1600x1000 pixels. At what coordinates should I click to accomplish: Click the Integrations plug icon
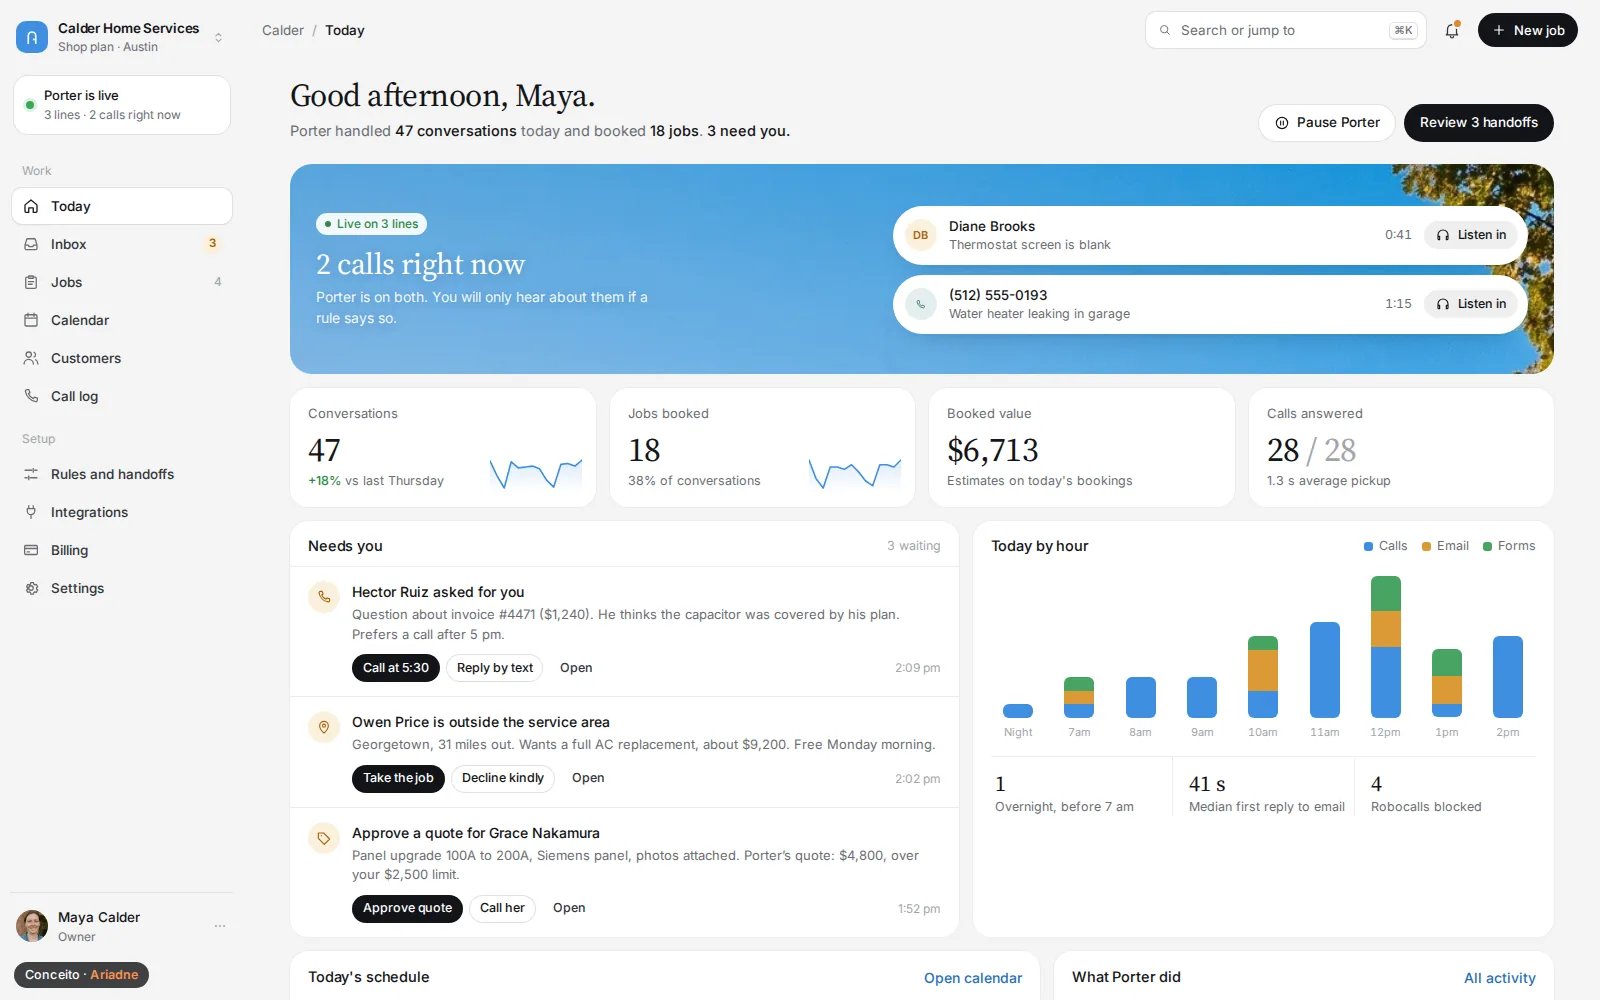coord(31,512)
